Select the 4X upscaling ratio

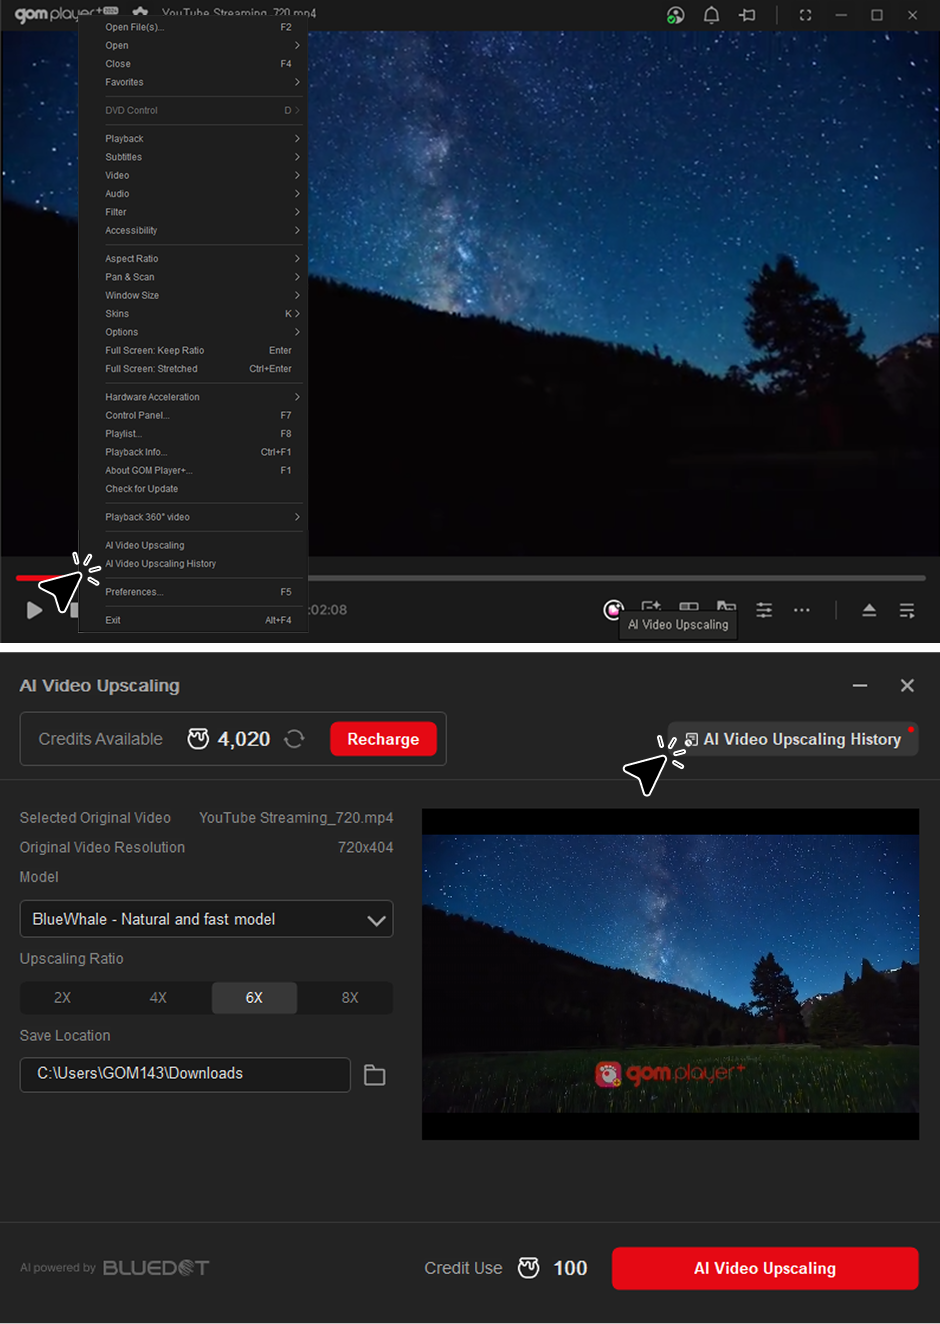pyautogui.click(x=158, y=998)
